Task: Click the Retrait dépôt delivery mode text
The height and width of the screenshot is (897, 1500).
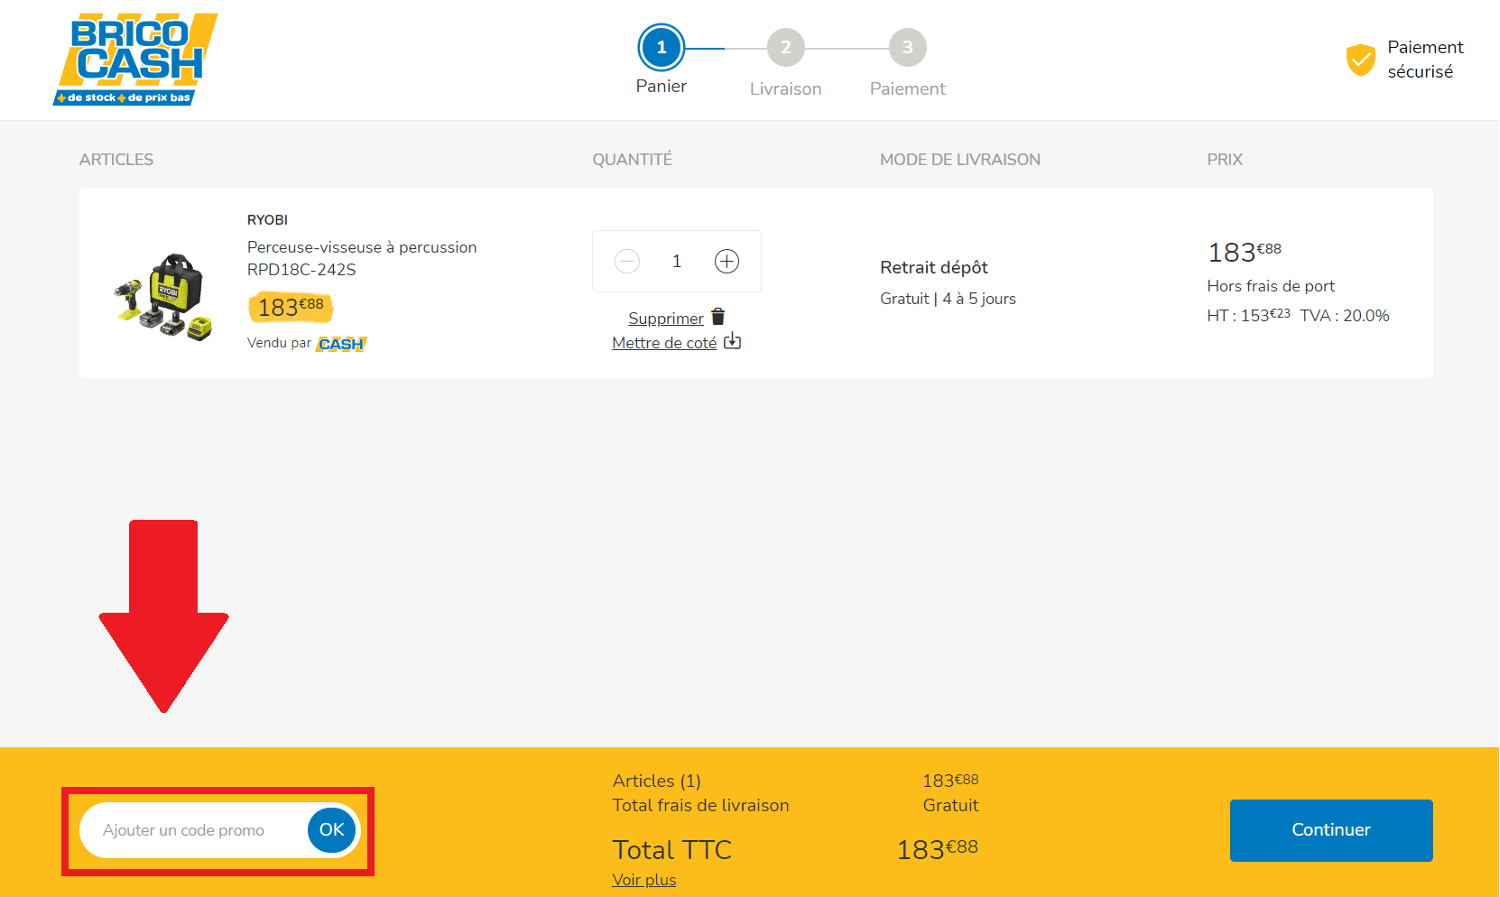Action: coord(934,267)
